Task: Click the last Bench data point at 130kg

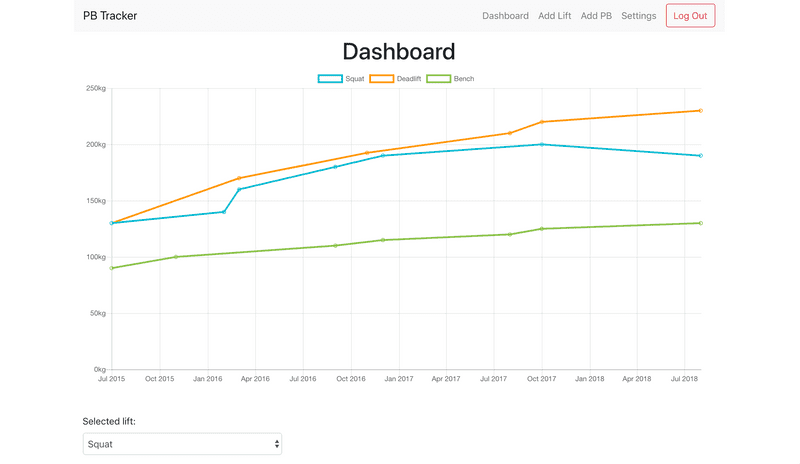Action: pos(701,223)
